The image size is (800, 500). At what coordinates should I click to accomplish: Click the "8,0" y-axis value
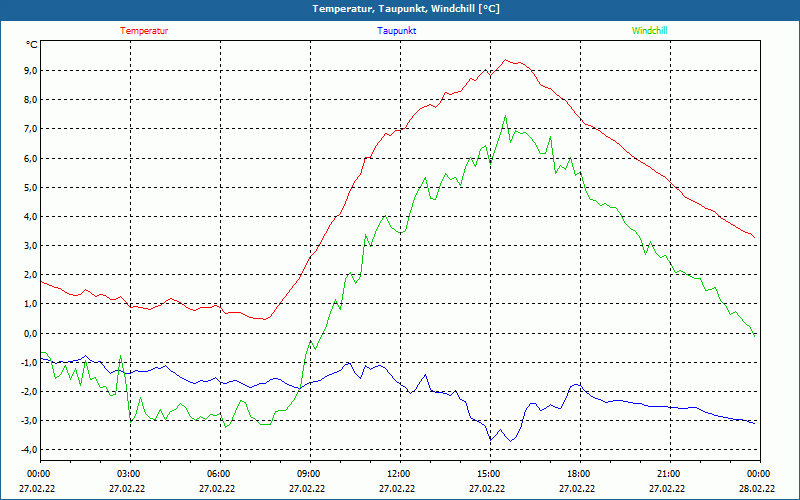30,99
